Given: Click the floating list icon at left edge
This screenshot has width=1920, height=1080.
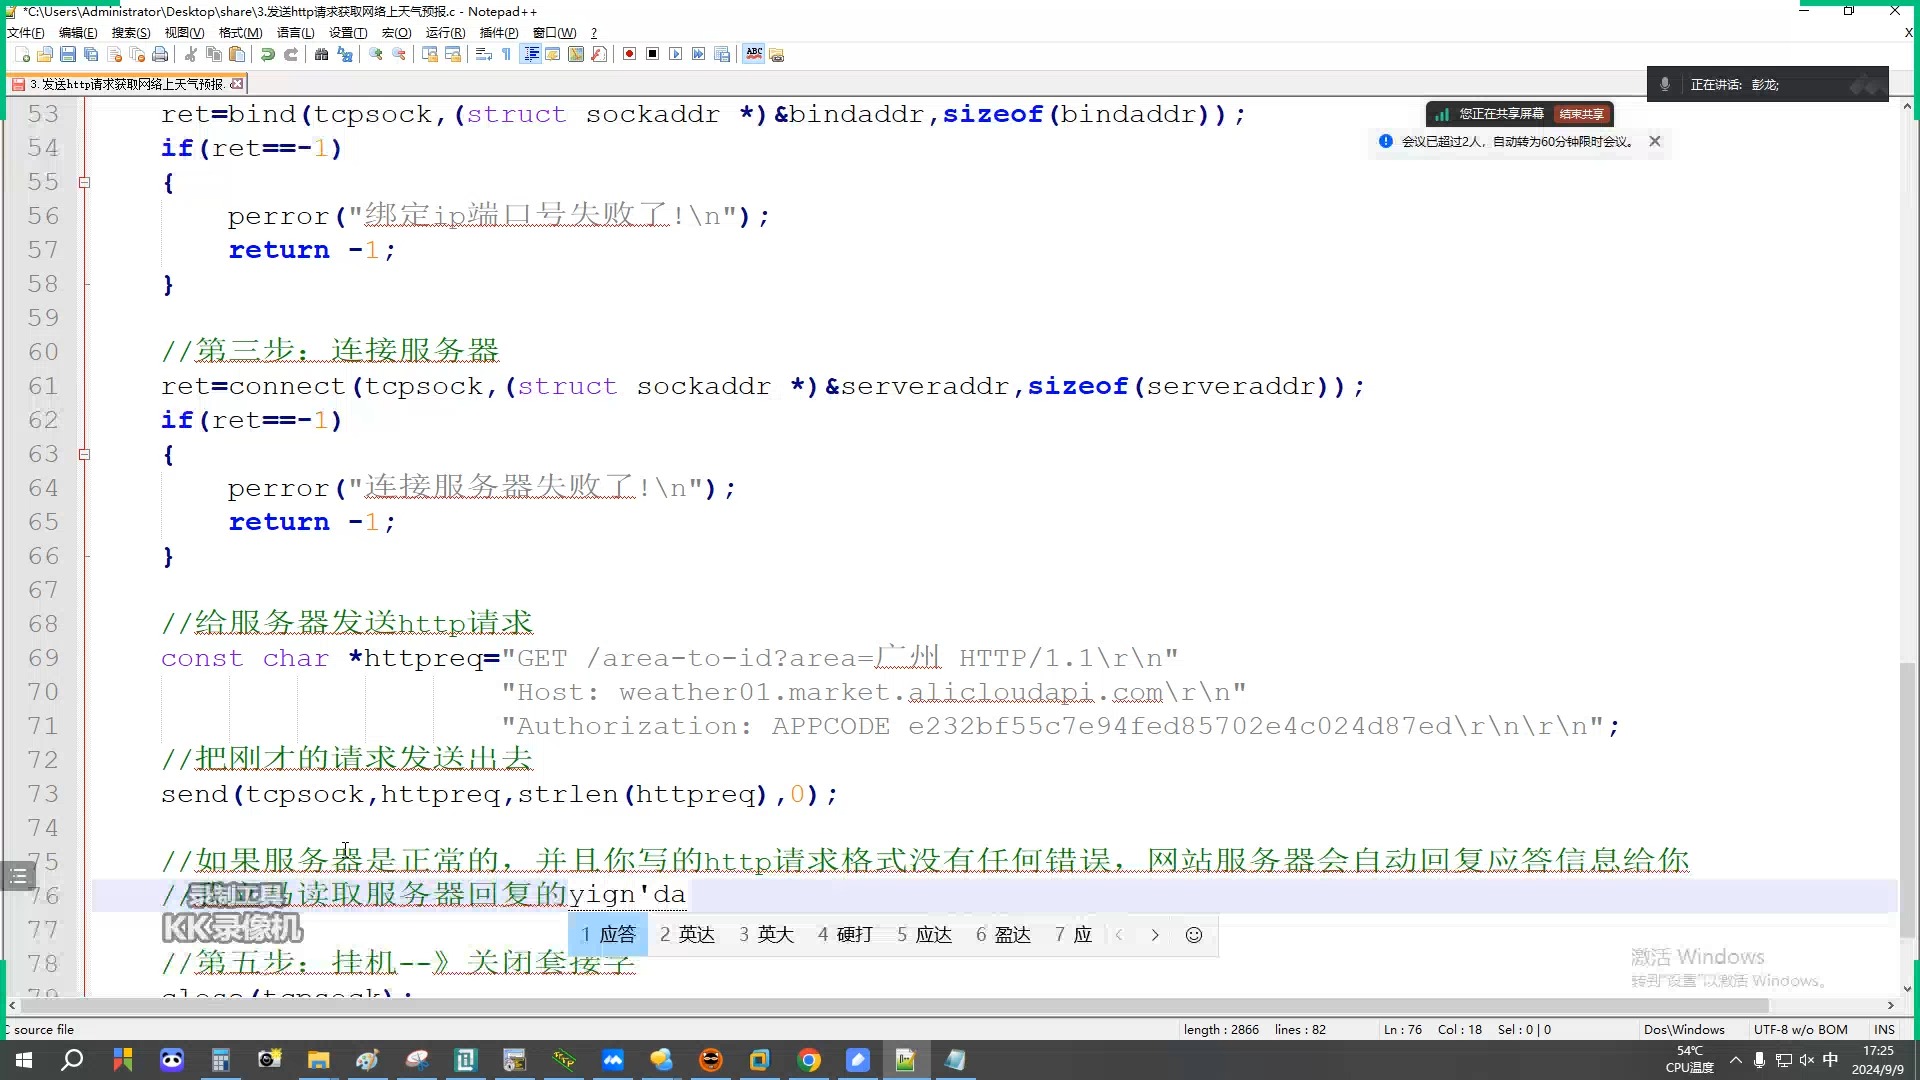Looking at the screenshot, I should 18,877.
